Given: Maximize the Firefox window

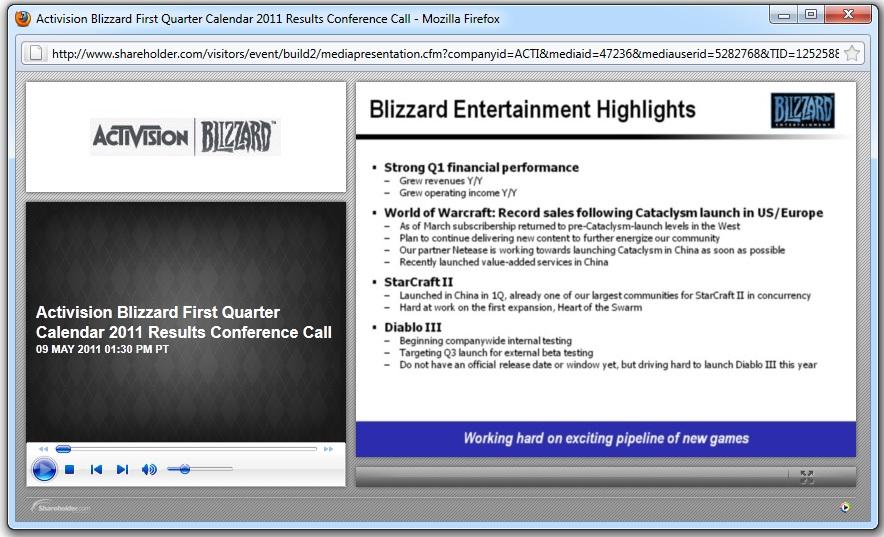Looking at the screenshot, I should point(811,15).
